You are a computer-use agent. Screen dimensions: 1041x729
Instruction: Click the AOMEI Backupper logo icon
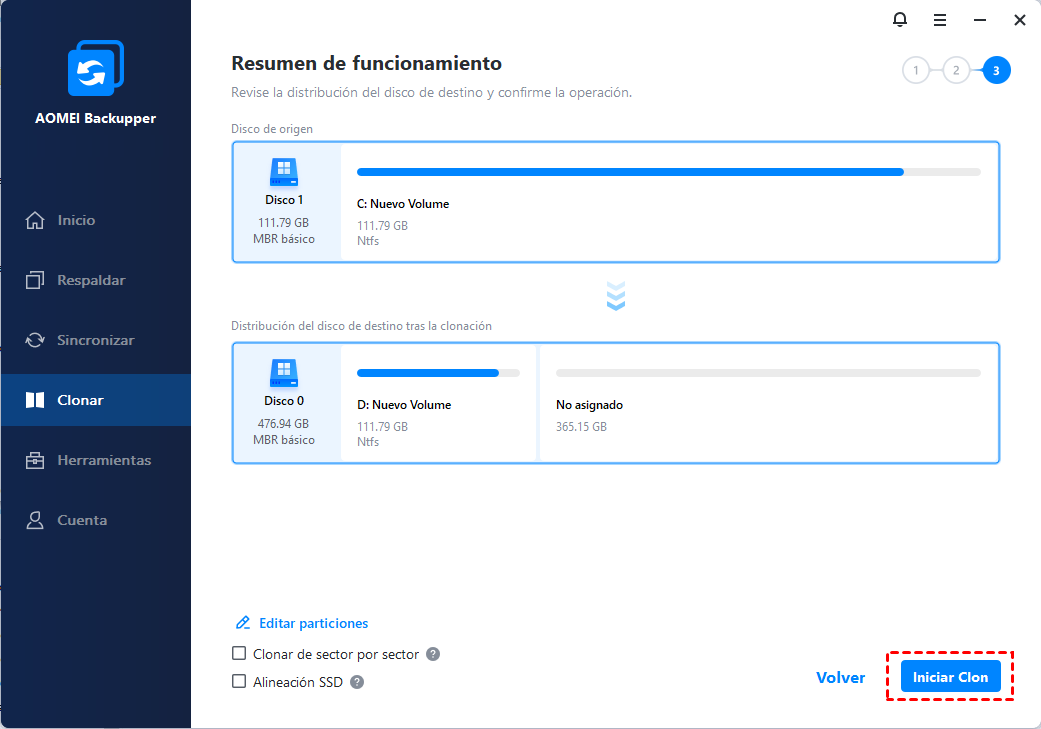[x=96, y=68]
